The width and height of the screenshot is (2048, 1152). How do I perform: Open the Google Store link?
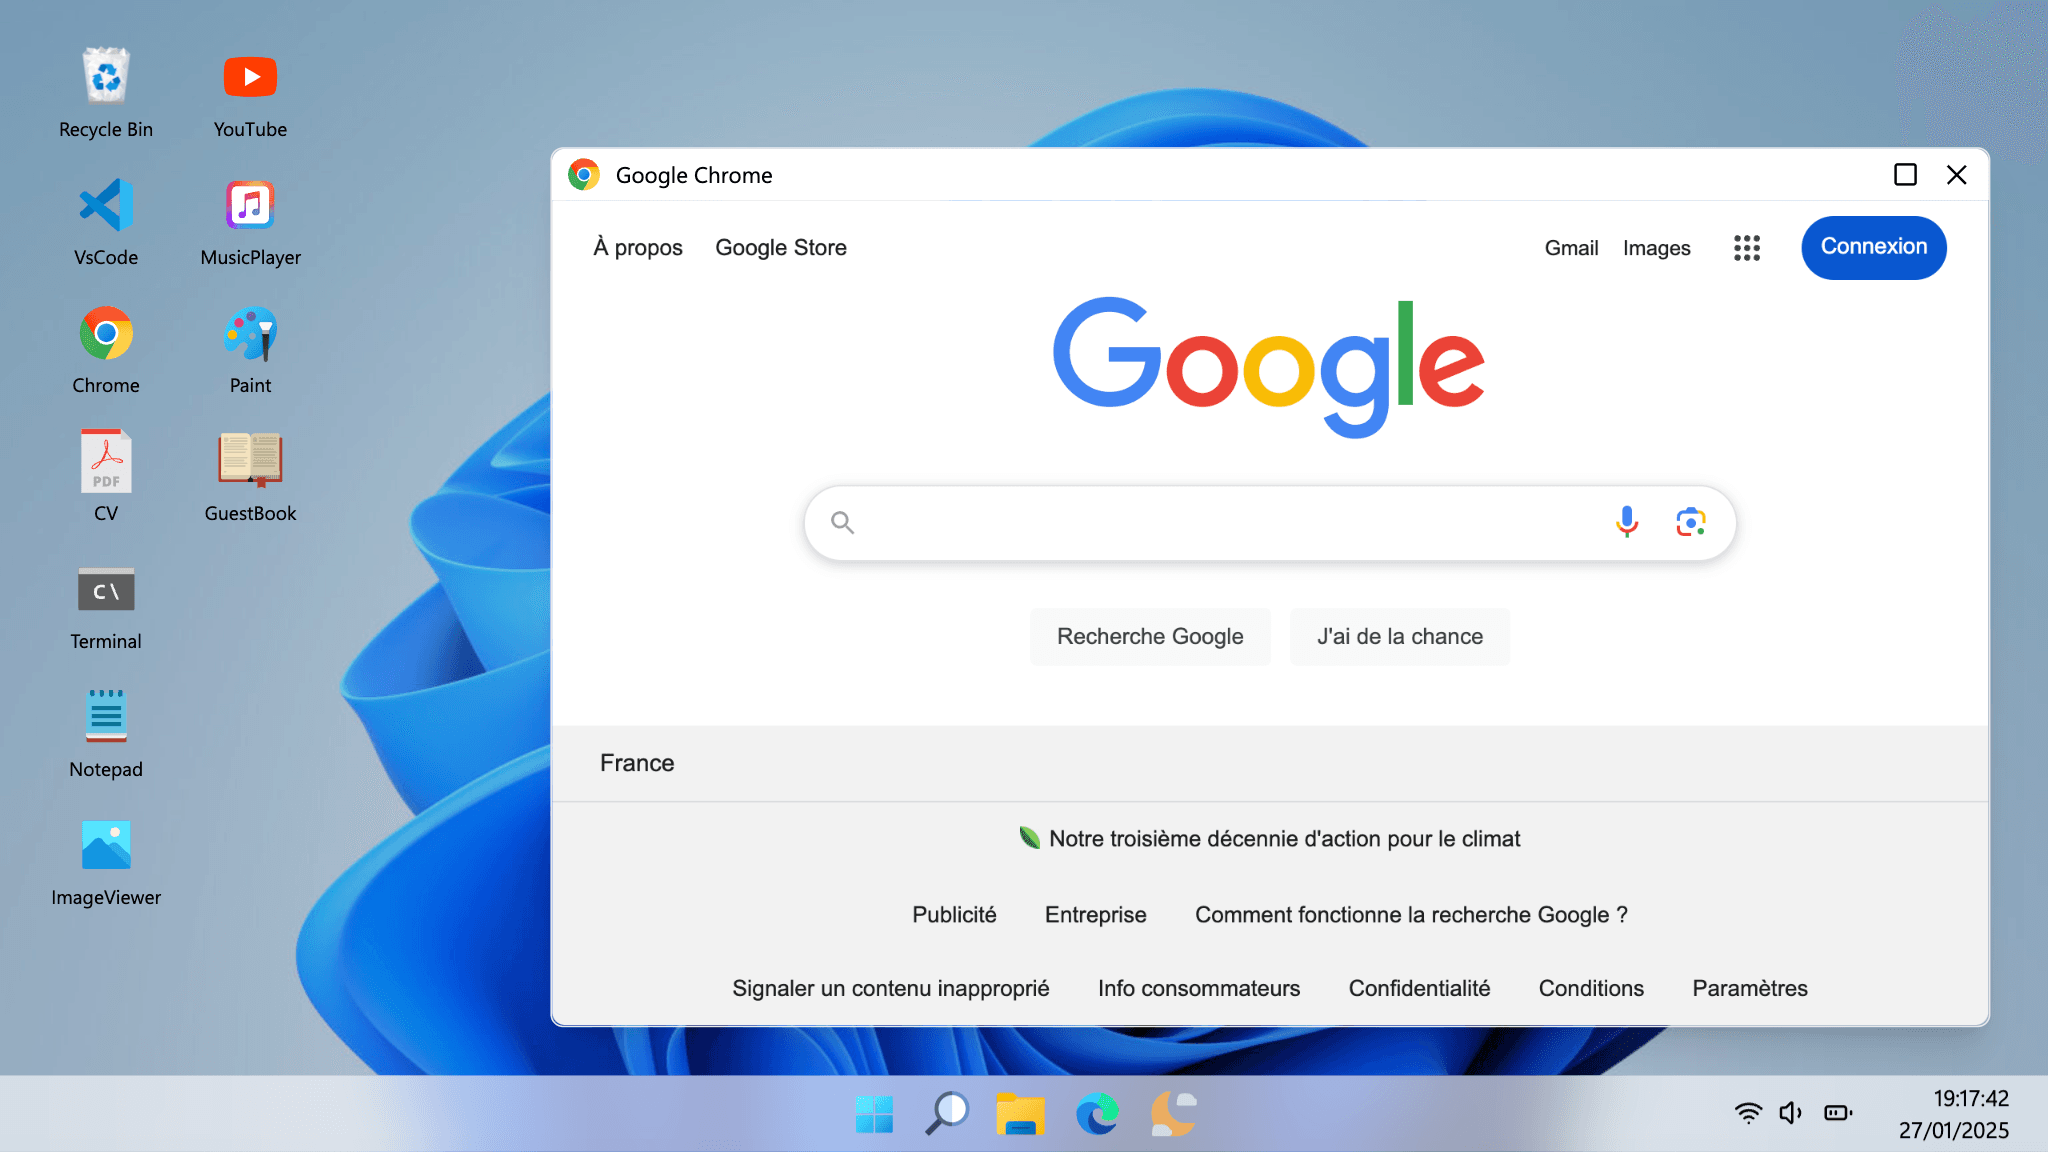(780, 247)
